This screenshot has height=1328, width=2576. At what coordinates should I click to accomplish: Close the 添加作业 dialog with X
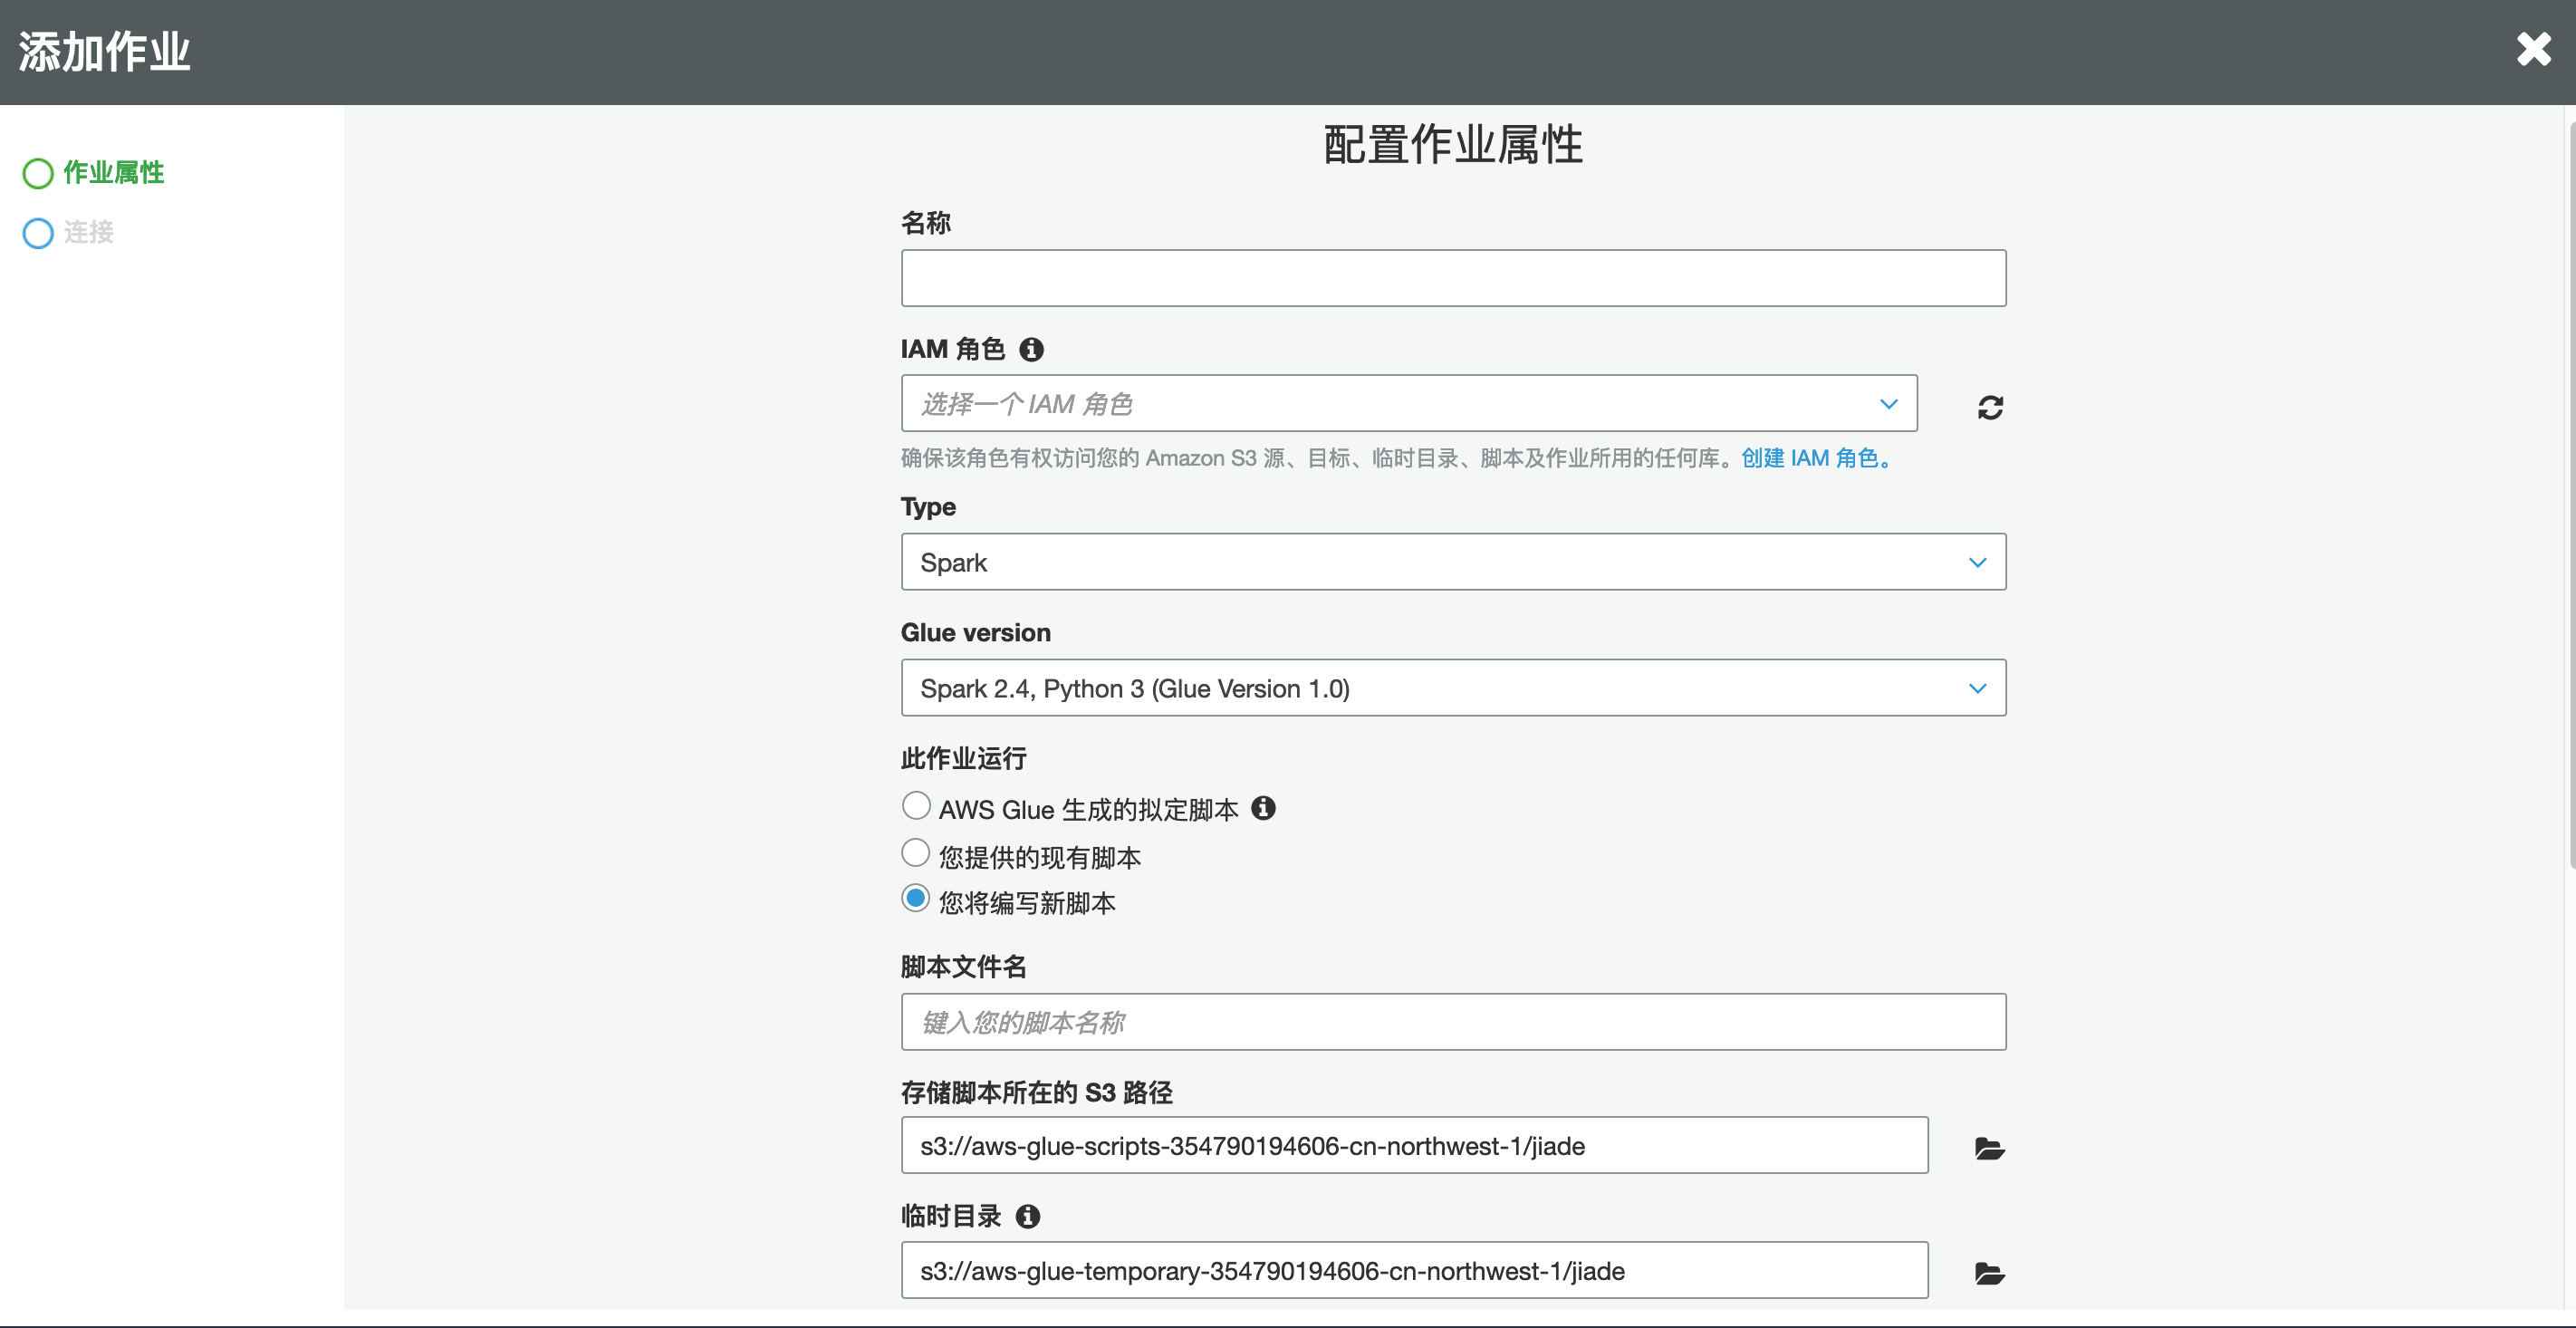pos(2533,49)
